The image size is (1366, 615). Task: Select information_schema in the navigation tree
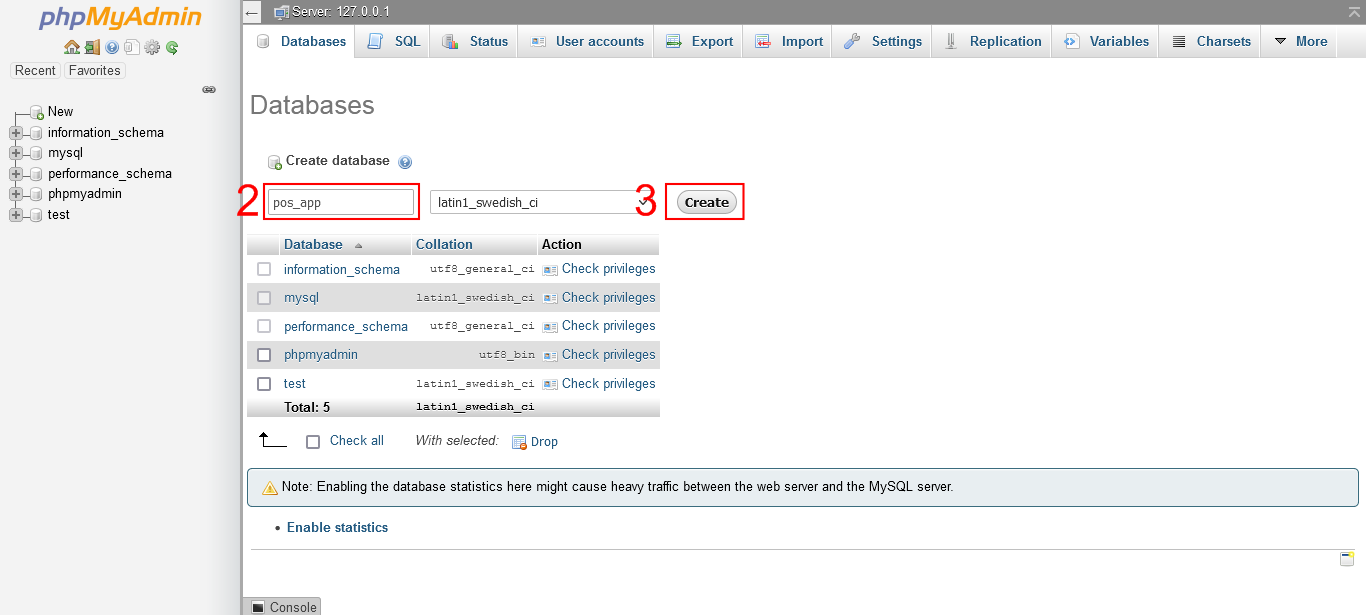pyautogui.click(x=106, y=133)
